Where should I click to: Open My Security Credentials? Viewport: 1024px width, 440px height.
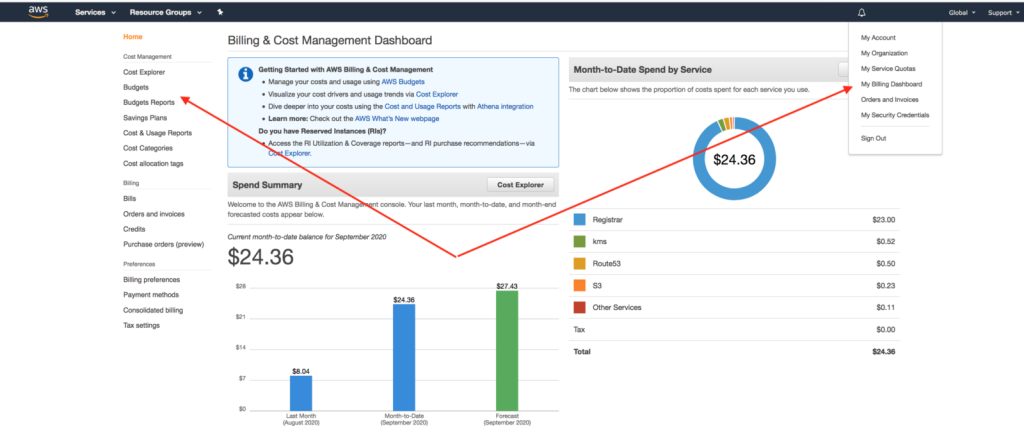coord(895,115)
